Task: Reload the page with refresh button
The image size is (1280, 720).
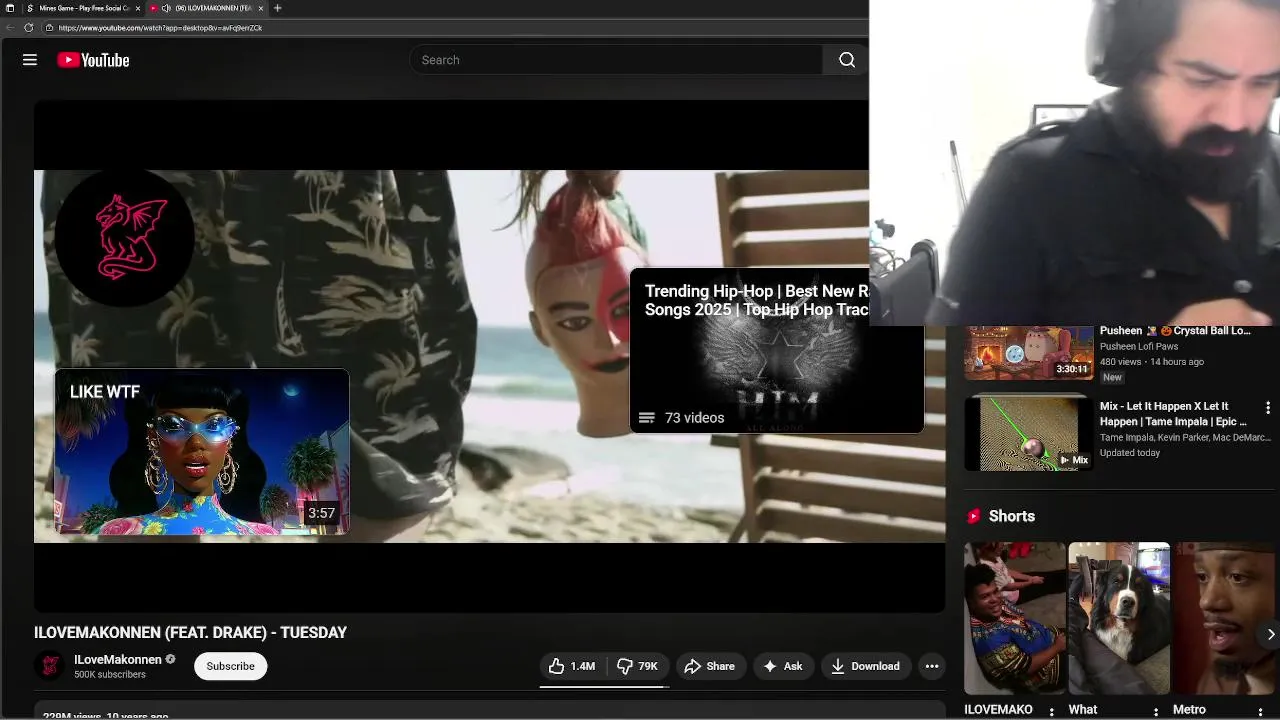Action: point(28,28)
